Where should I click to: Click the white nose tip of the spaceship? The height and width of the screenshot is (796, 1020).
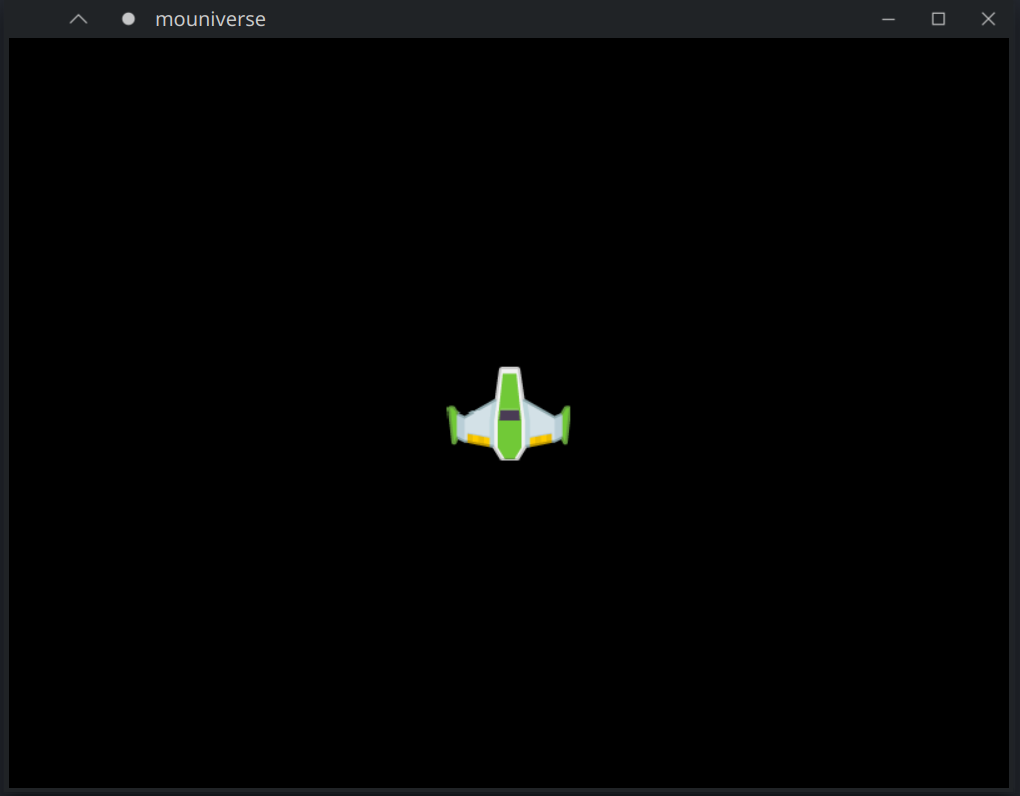tap(510, 371)
